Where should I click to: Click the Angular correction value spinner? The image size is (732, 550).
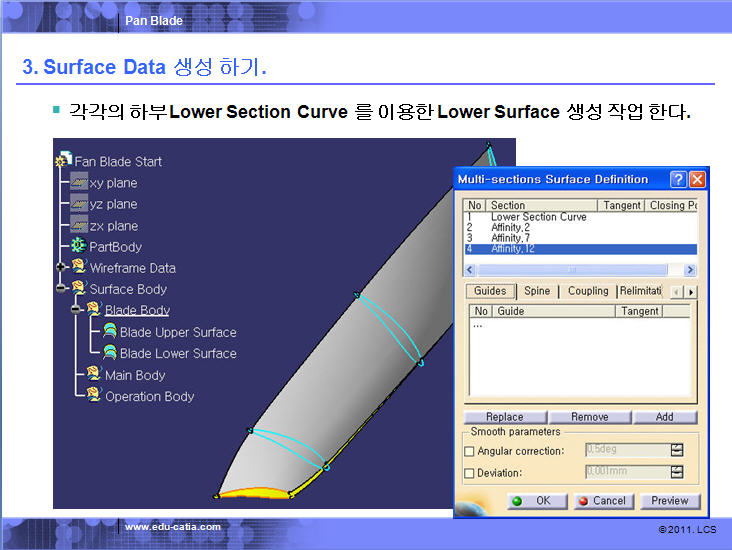(x=677, y=450)
